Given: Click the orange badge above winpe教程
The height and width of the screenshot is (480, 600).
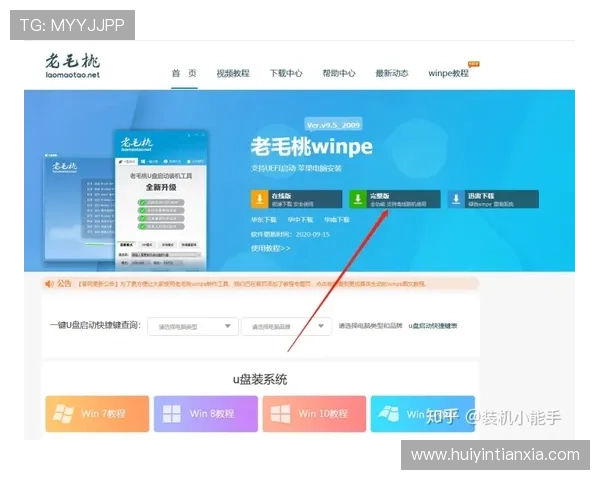Looking at the screenshot, I should click(x=474, y=64).
